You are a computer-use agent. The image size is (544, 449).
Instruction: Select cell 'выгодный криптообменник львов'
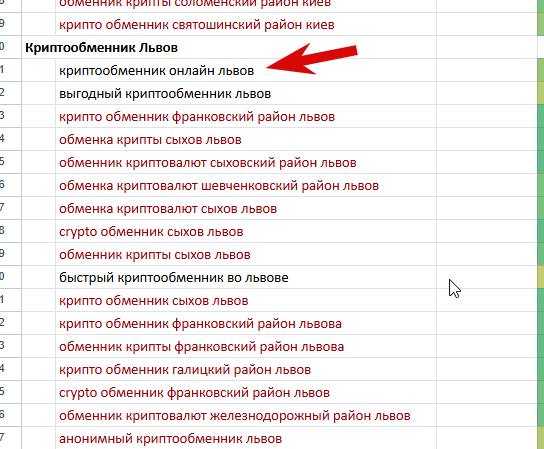coord(246,93)
